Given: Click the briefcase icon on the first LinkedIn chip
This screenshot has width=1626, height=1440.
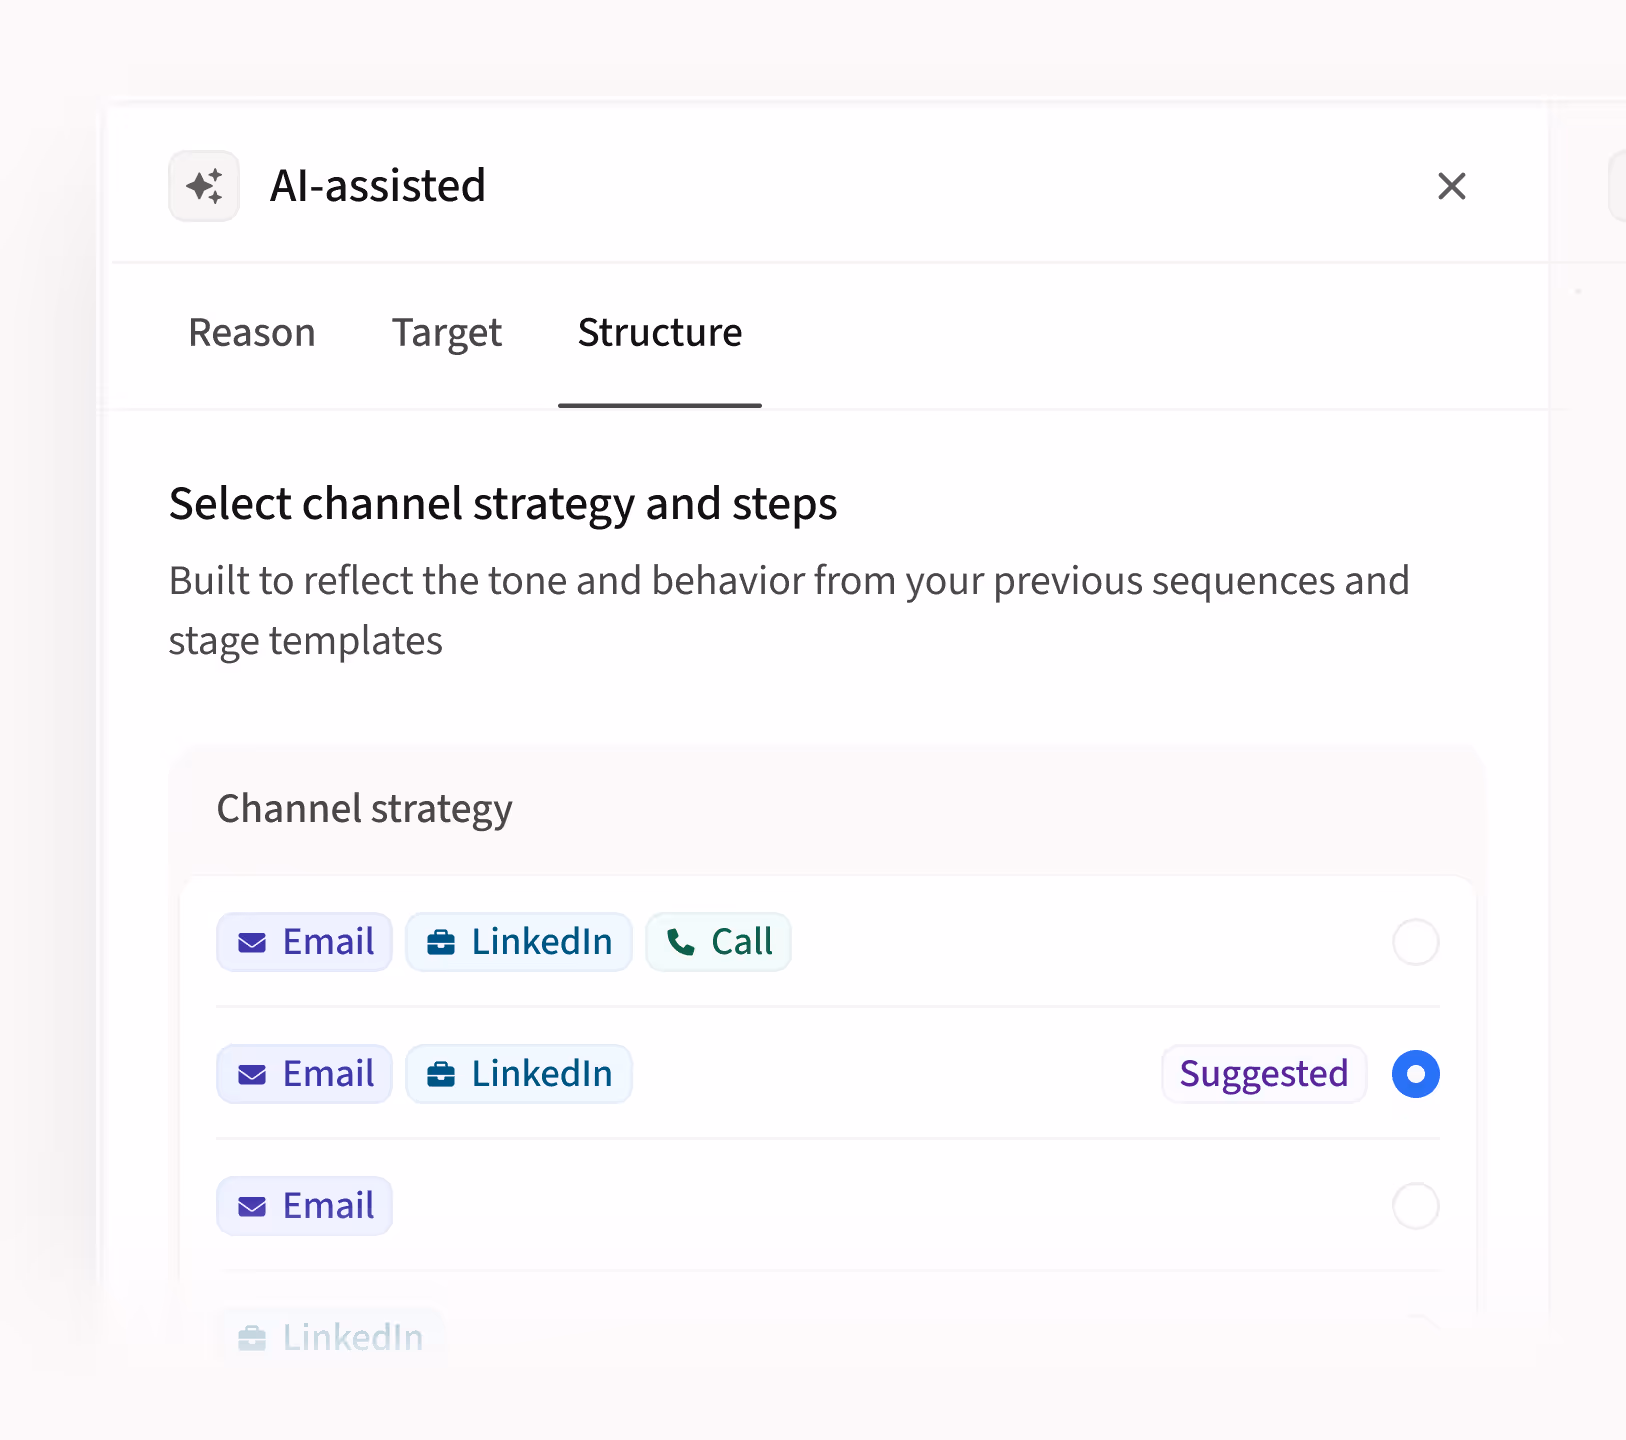Looking at the screenshot, I should point(440,941).
